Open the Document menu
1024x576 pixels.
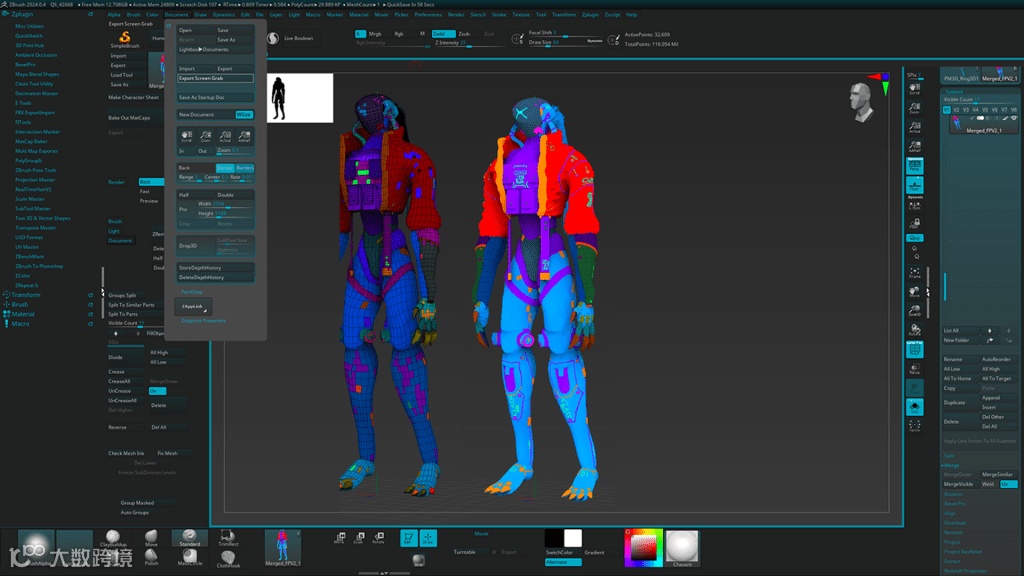coord(176,15)
